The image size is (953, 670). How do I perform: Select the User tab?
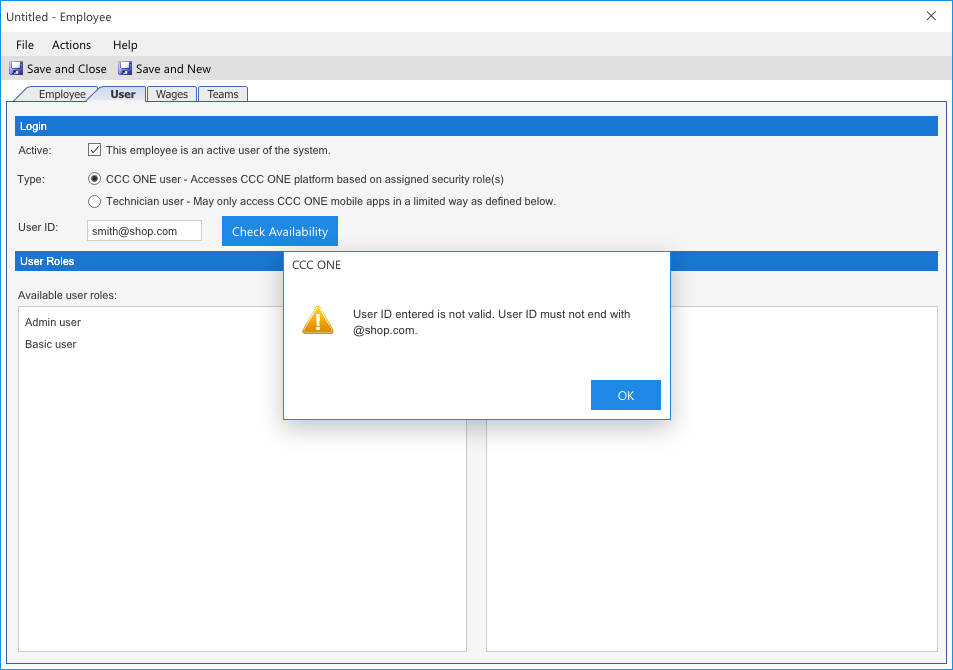coord(122,94)
